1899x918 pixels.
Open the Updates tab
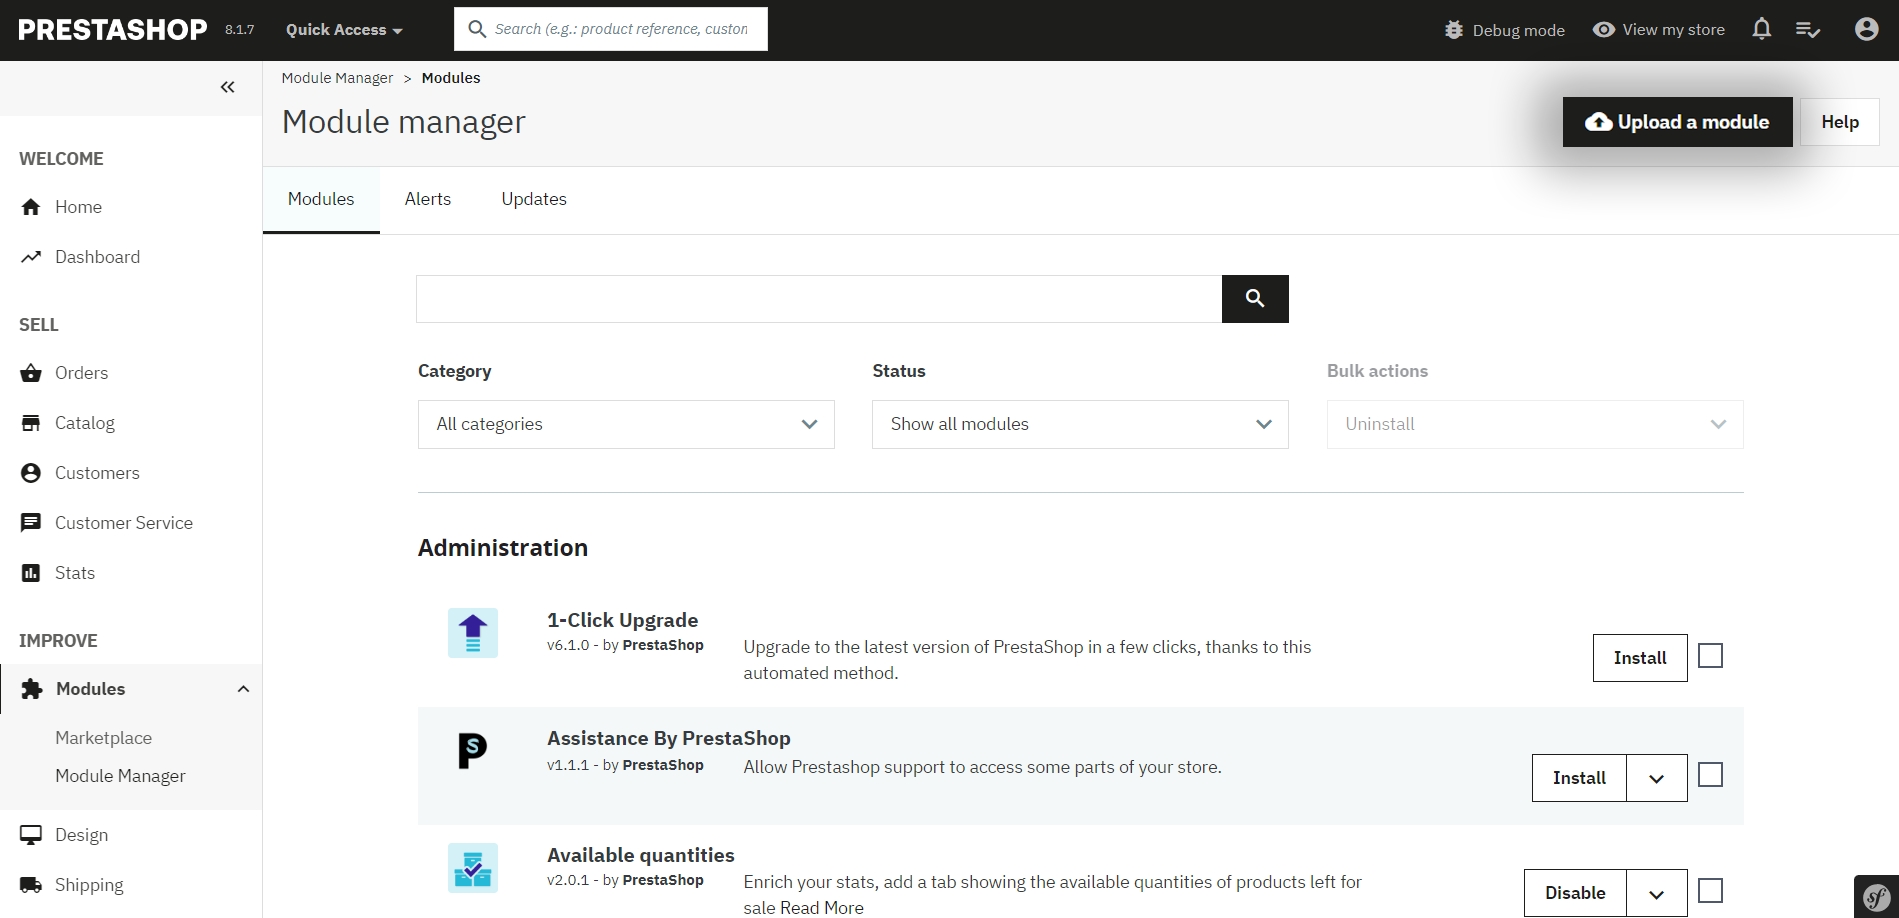coord(533,199)
